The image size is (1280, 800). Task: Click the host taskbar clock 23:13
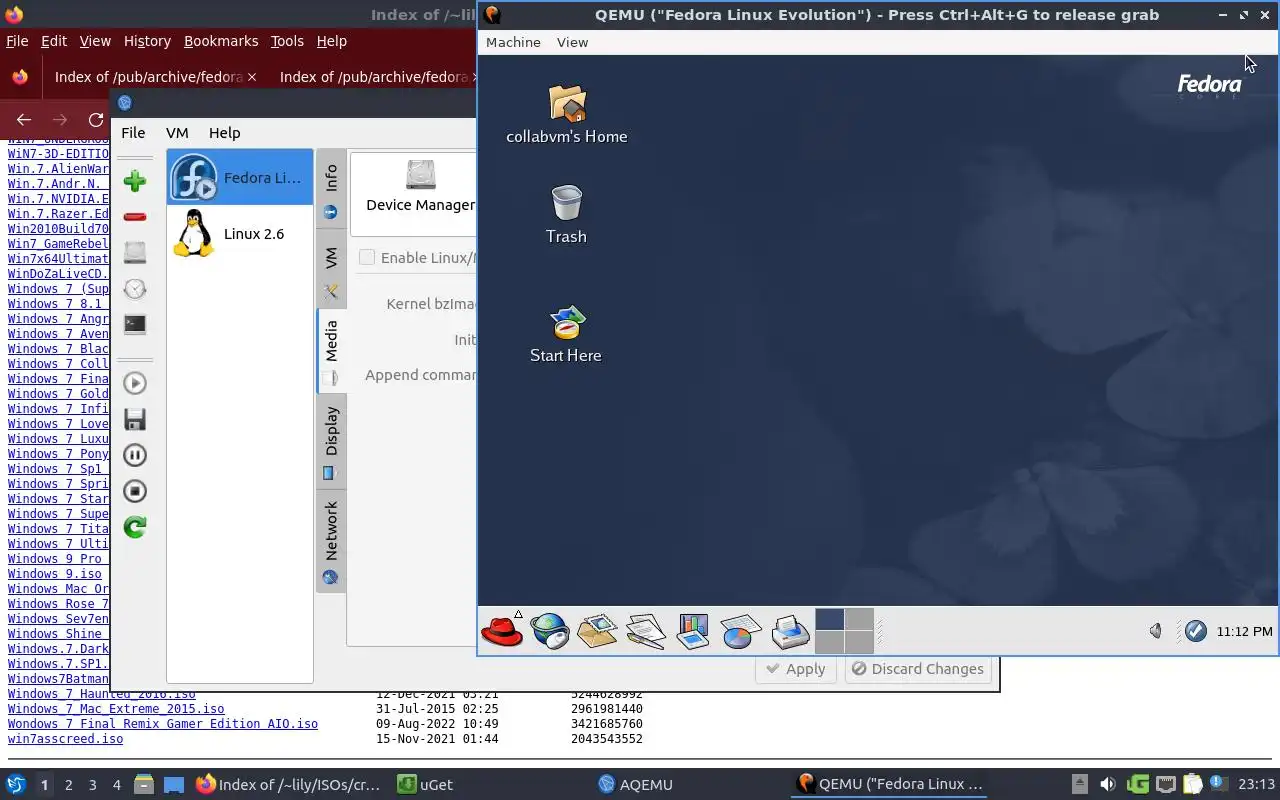coord(1256,785)
